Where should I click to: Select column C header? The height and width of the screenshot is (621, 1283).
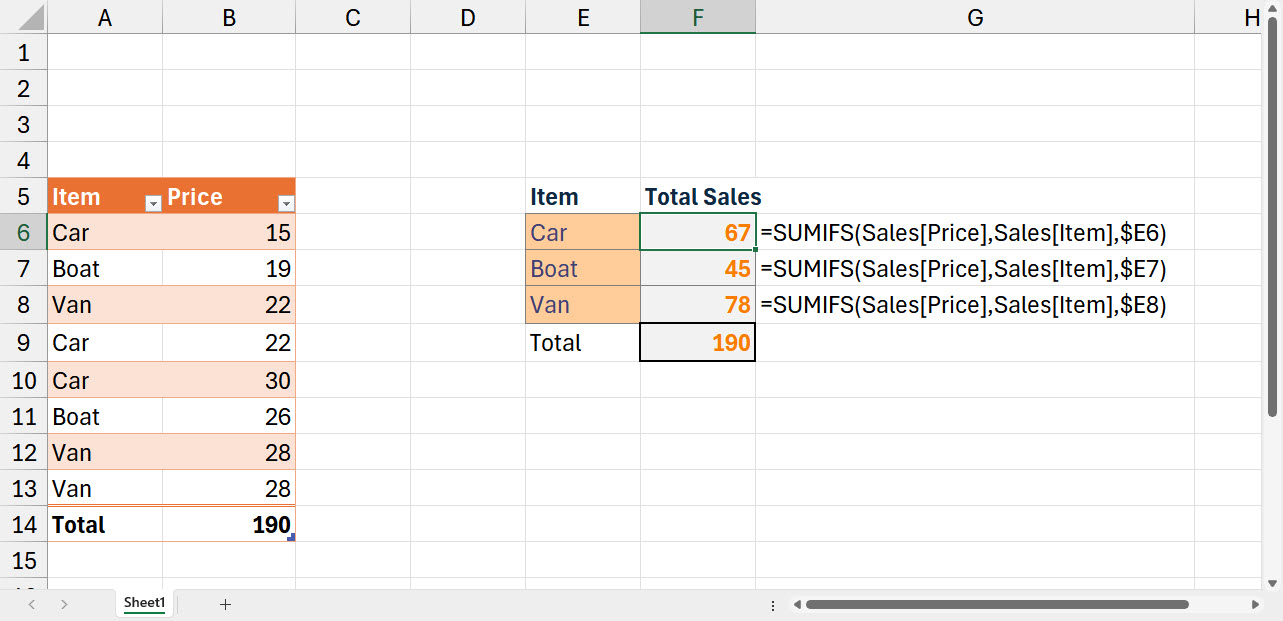352,17
